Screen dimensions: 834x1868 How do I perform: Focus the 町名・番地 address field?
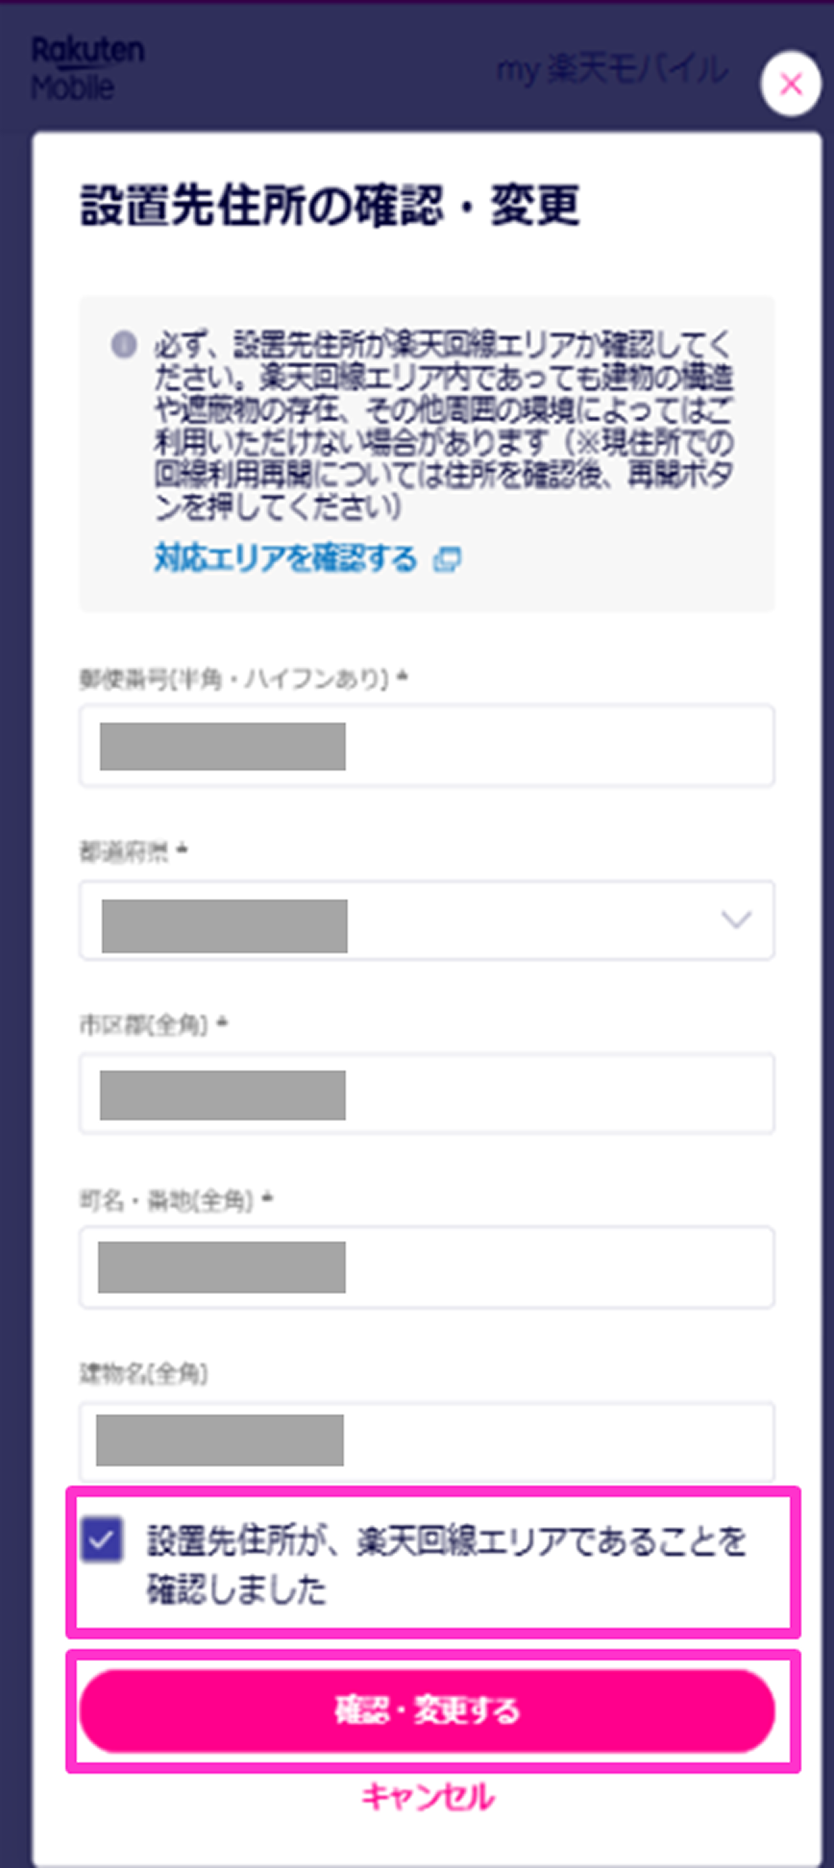coord(427,1267)
